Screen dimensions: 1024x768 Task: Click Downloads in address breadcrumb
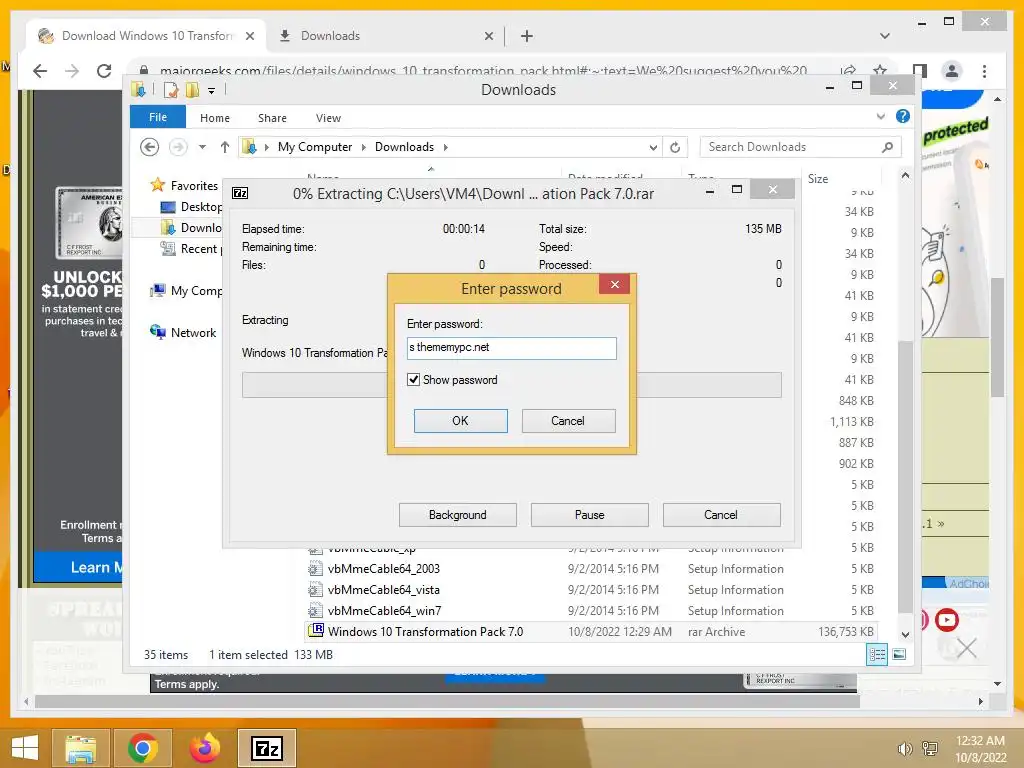point(404,147)
